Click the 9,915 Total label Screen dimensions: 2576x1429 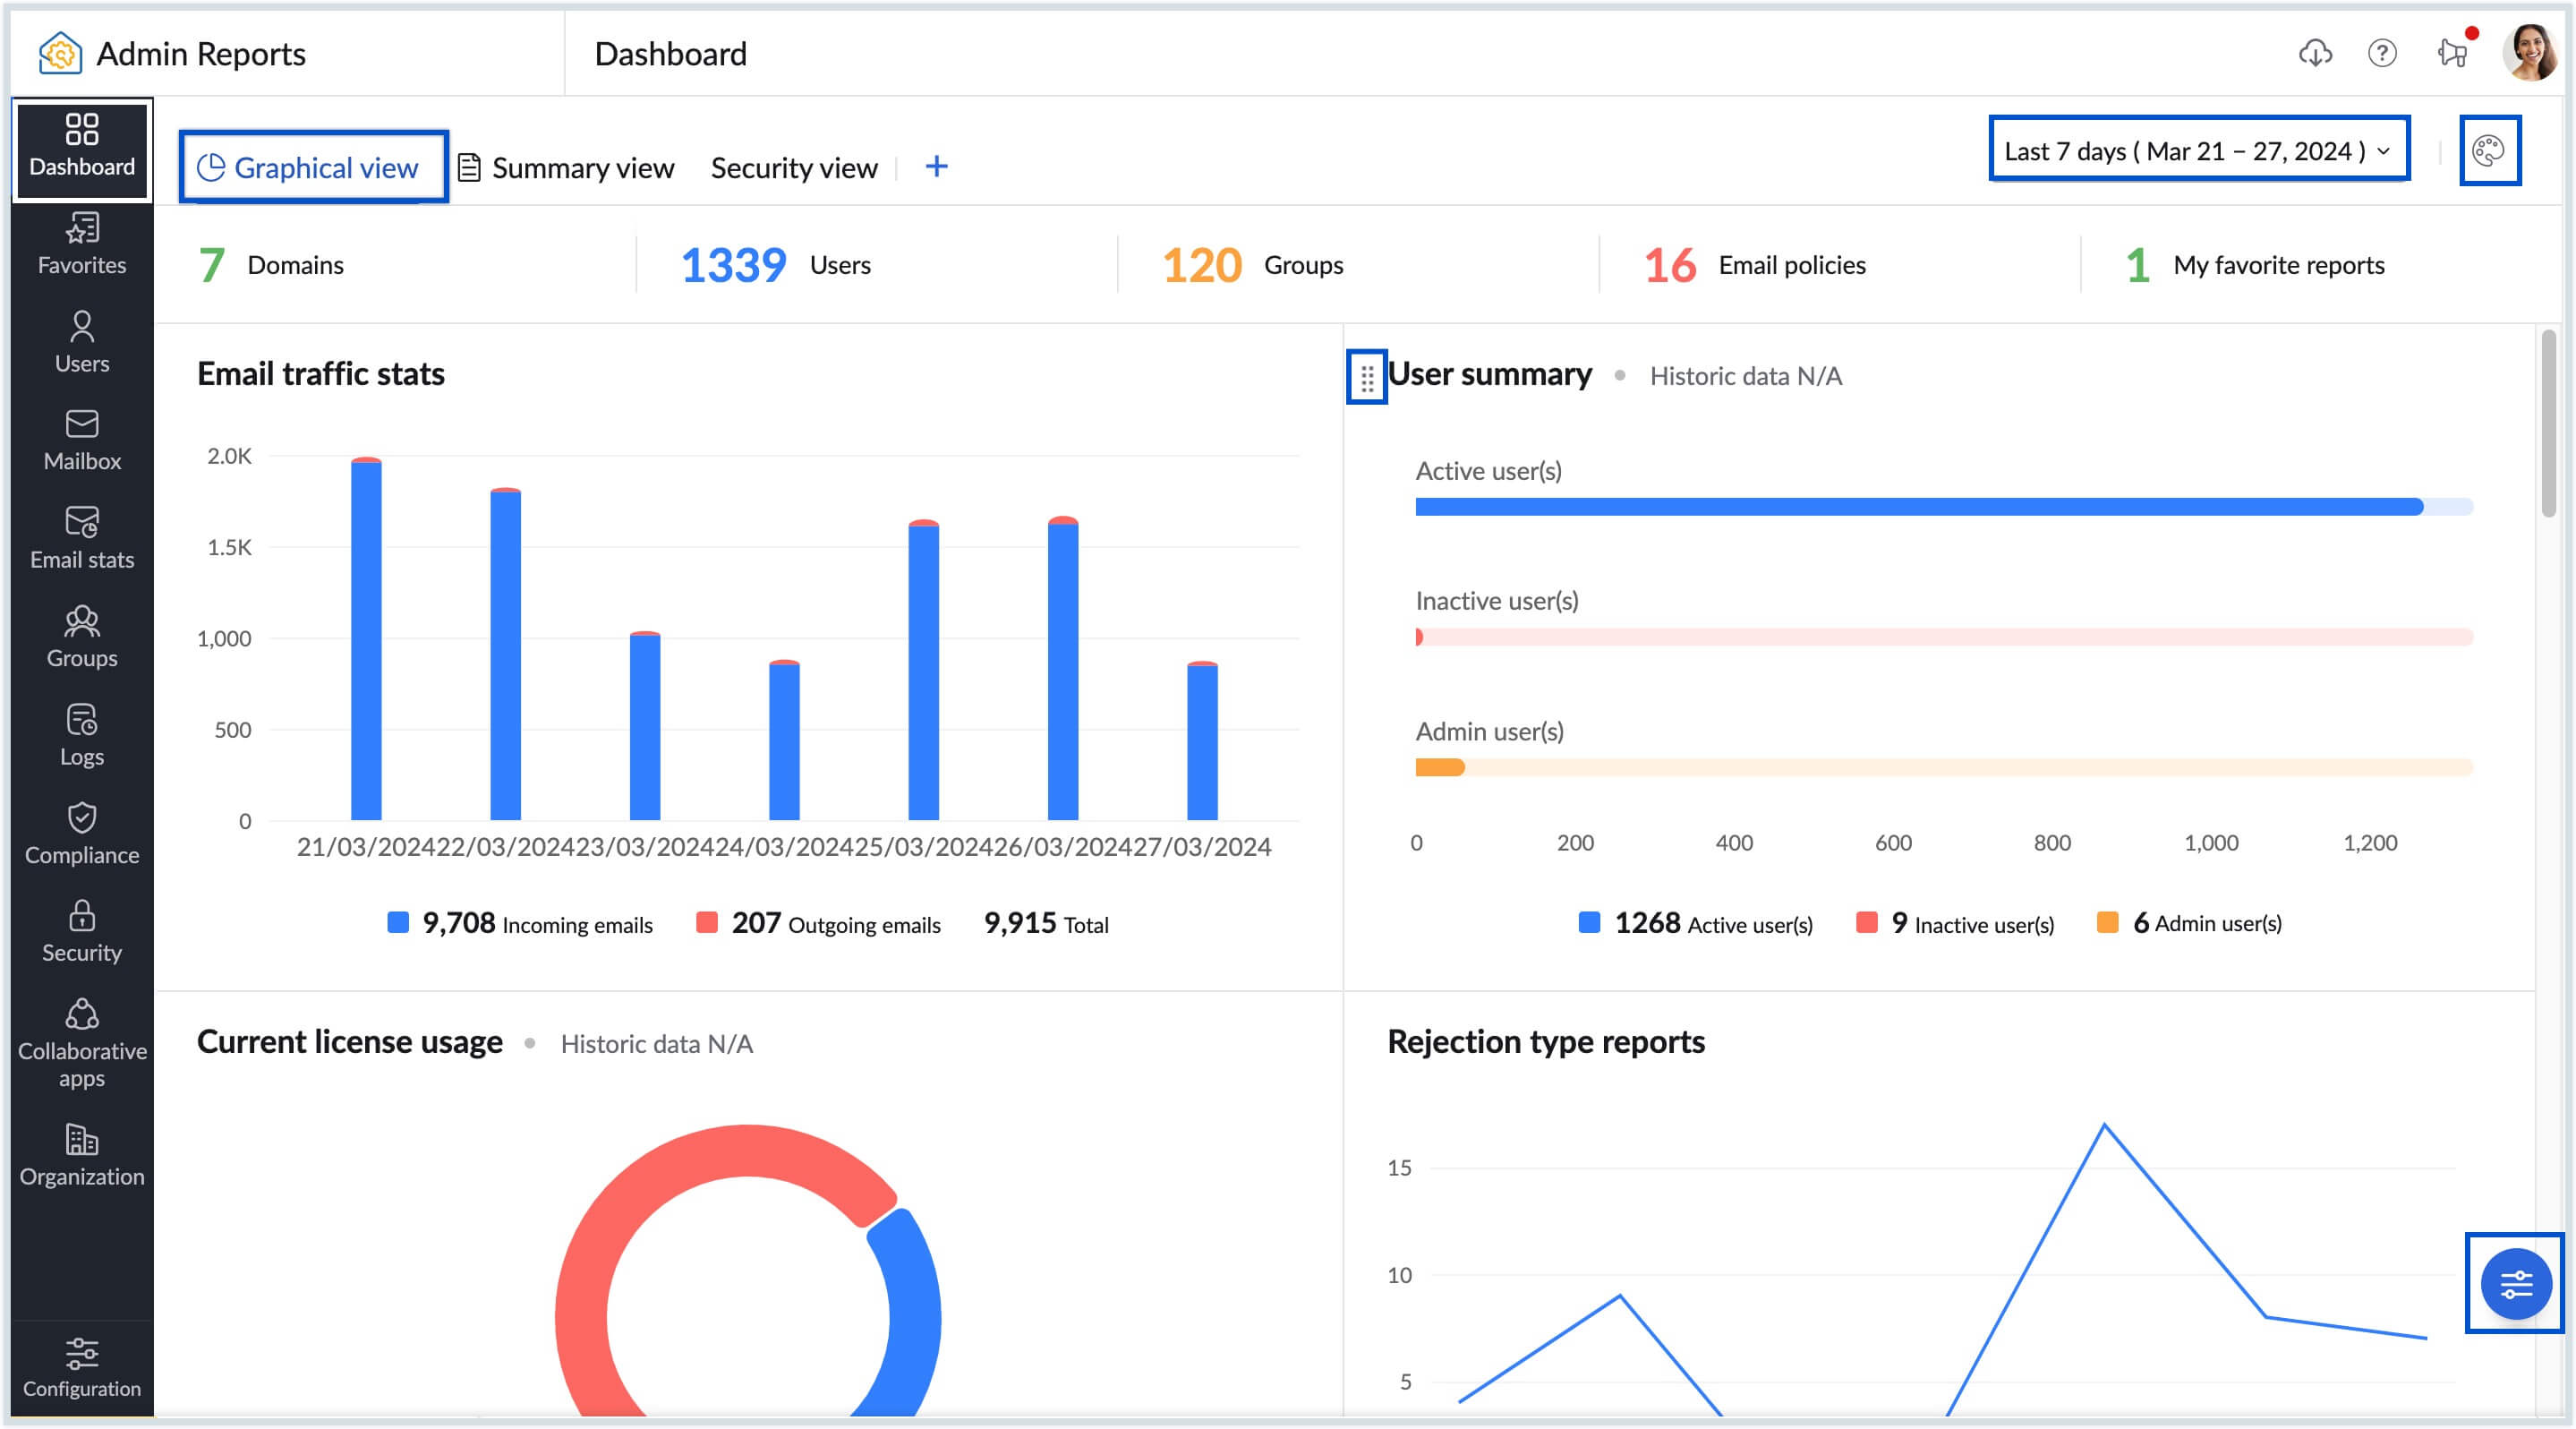tap(1046, 923)
